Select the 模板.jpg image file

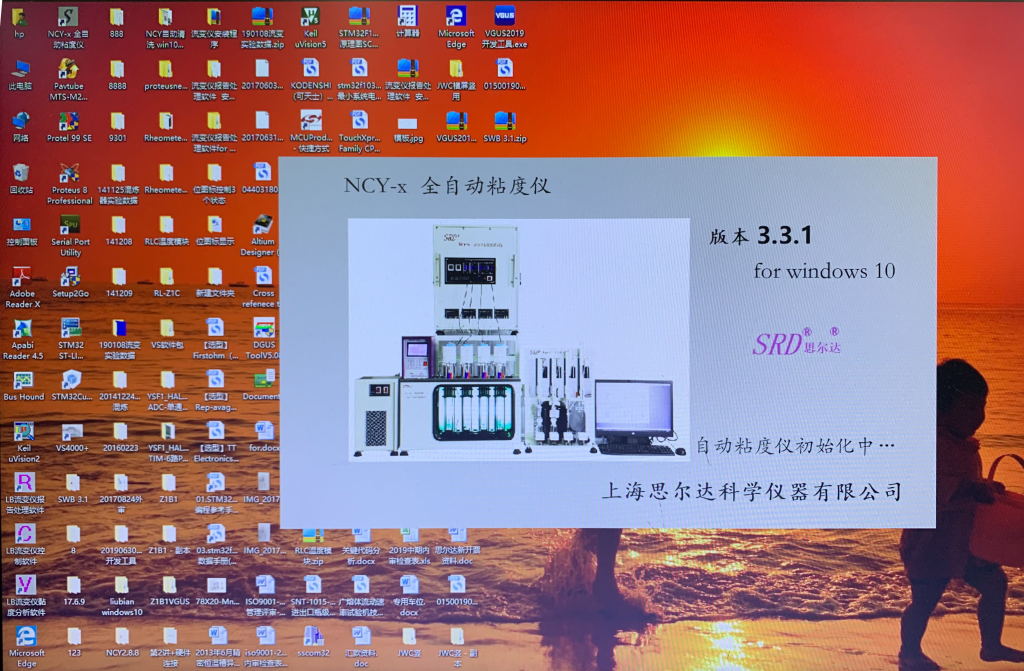407,122
